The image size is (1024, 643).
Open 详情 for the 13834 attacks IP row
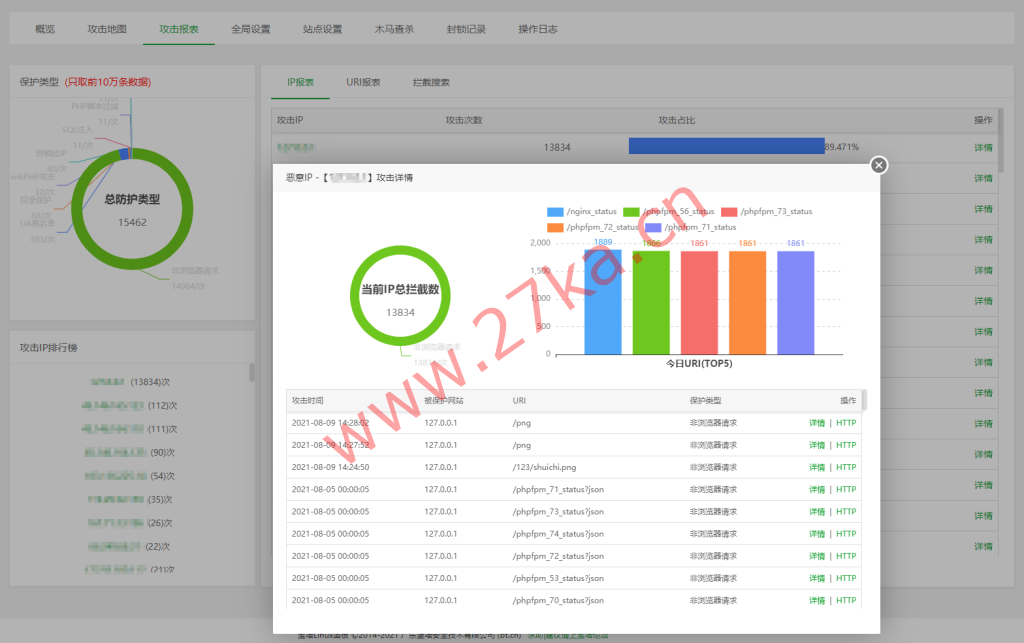[983, 148]
